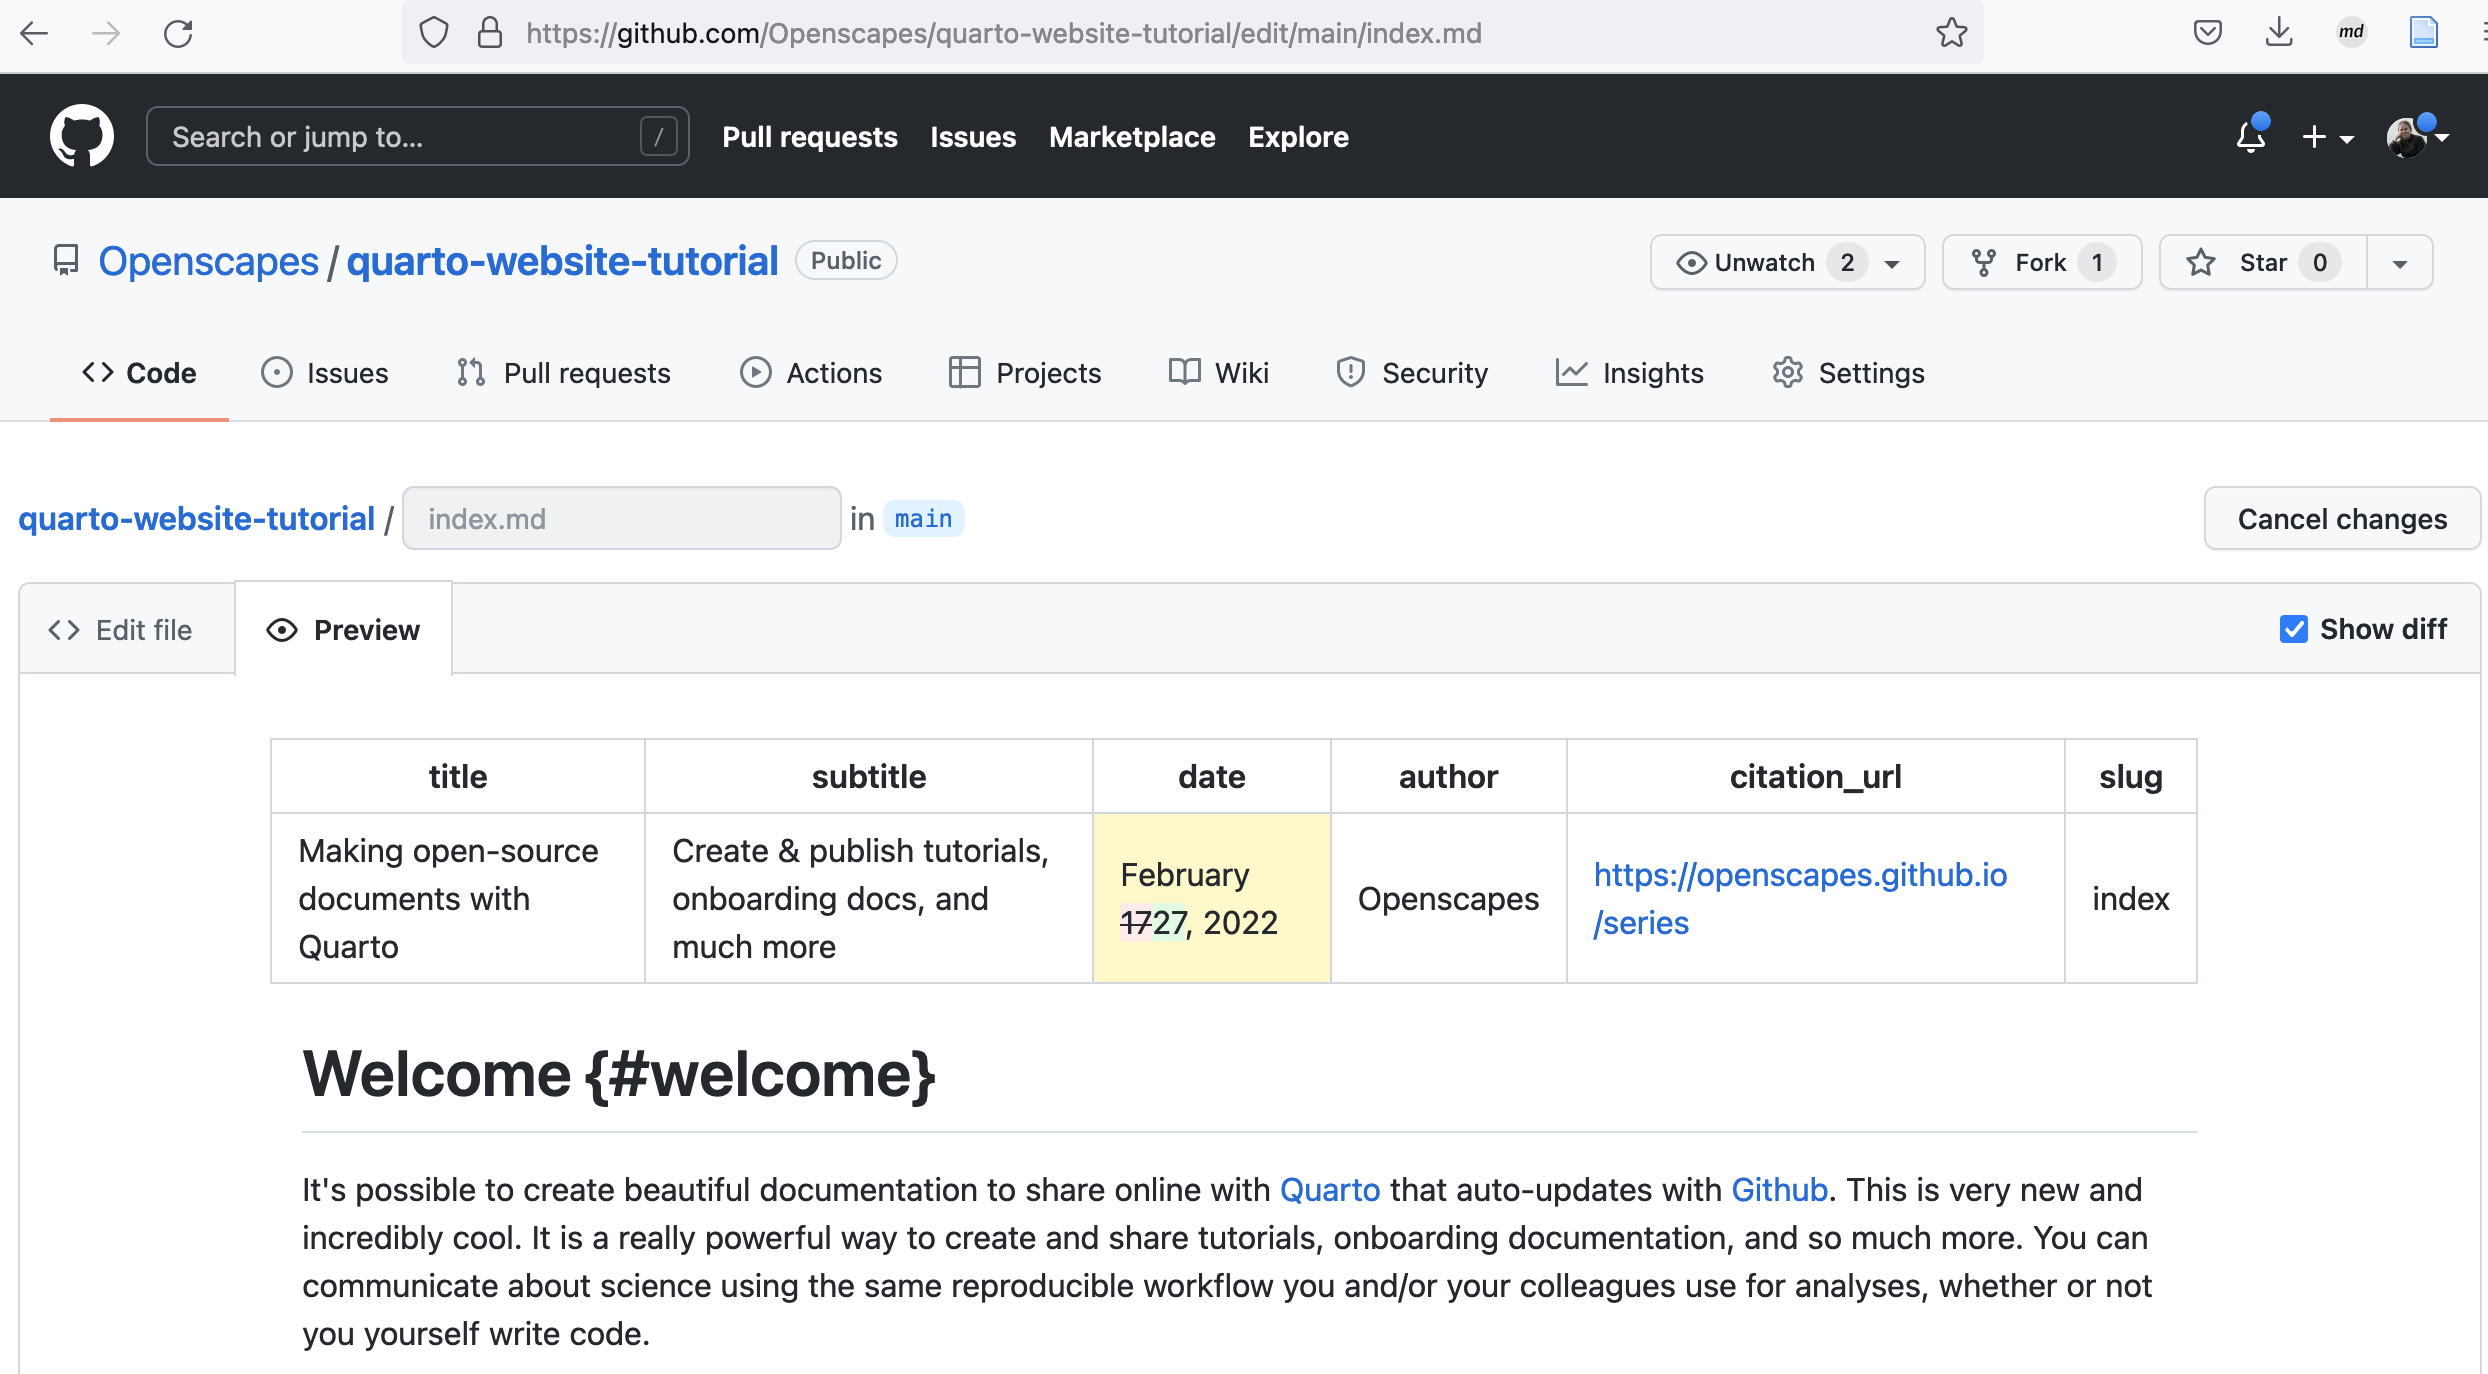The width and height of the screenshot is (2488, 1374).
Task: Click the Save to Pocket icon
Action: coord(2207,33)
